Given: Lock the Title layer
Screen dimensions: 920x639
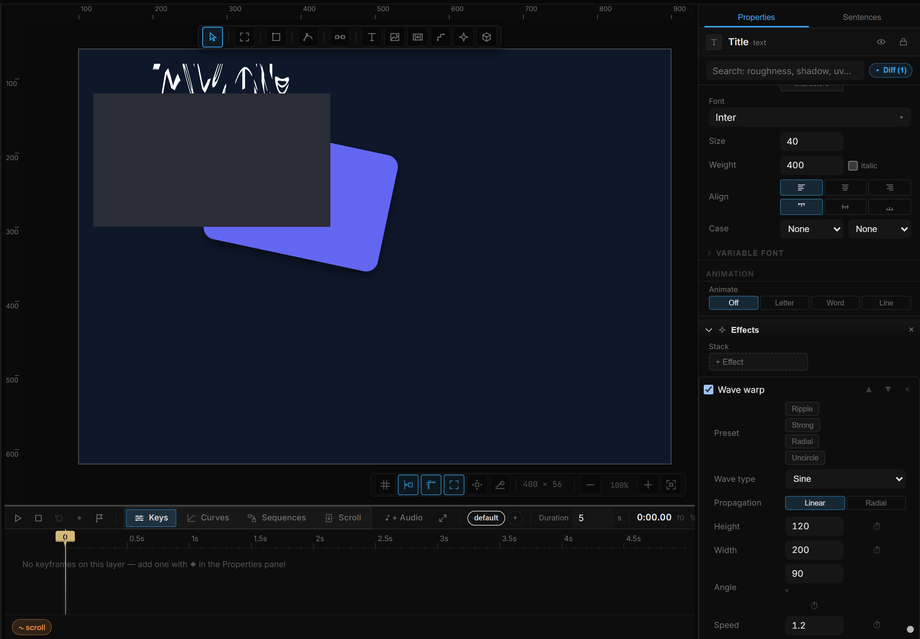Looking at the screenshot, I should (x=903, y=42).
